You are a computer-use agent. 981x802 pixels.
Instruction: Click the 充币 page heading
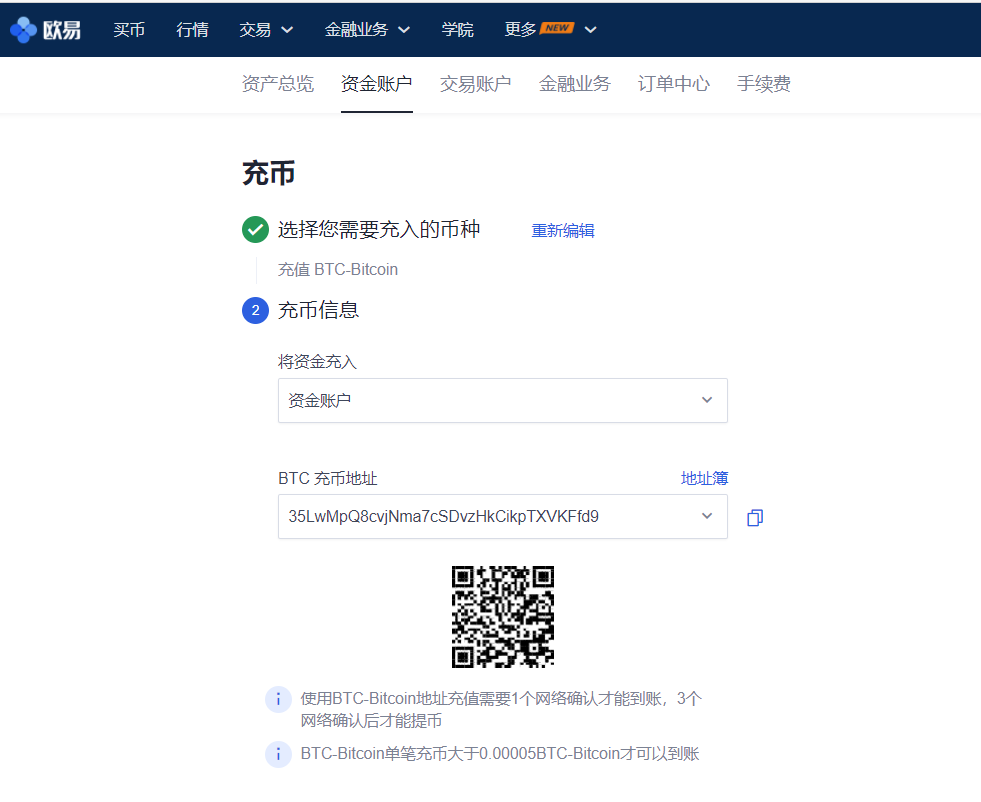click(x=268, y=173)
